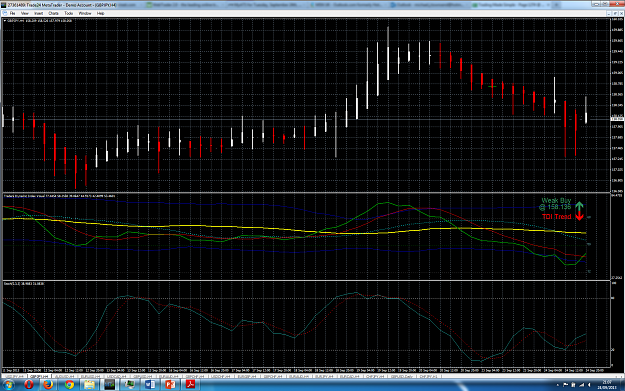Open the Windows Start menu

8,385
